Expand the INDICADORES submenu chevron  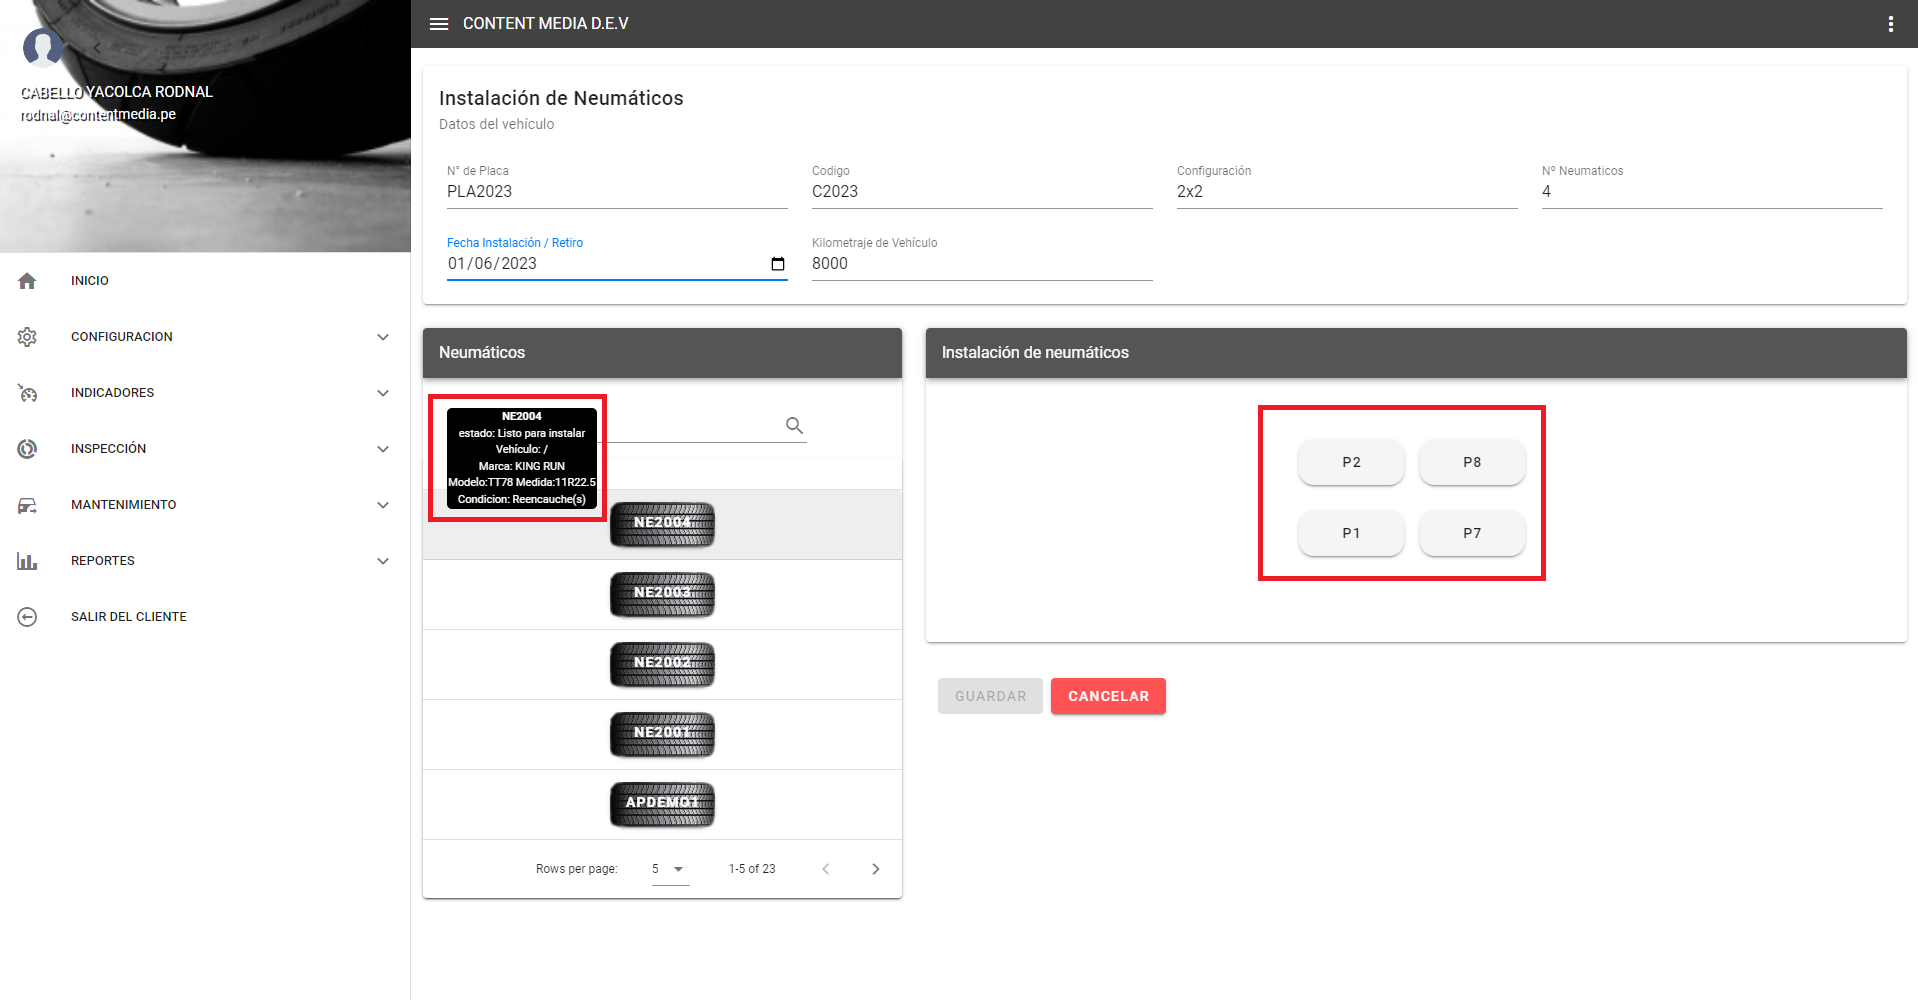pyautogui.click(x=382, y=393)
